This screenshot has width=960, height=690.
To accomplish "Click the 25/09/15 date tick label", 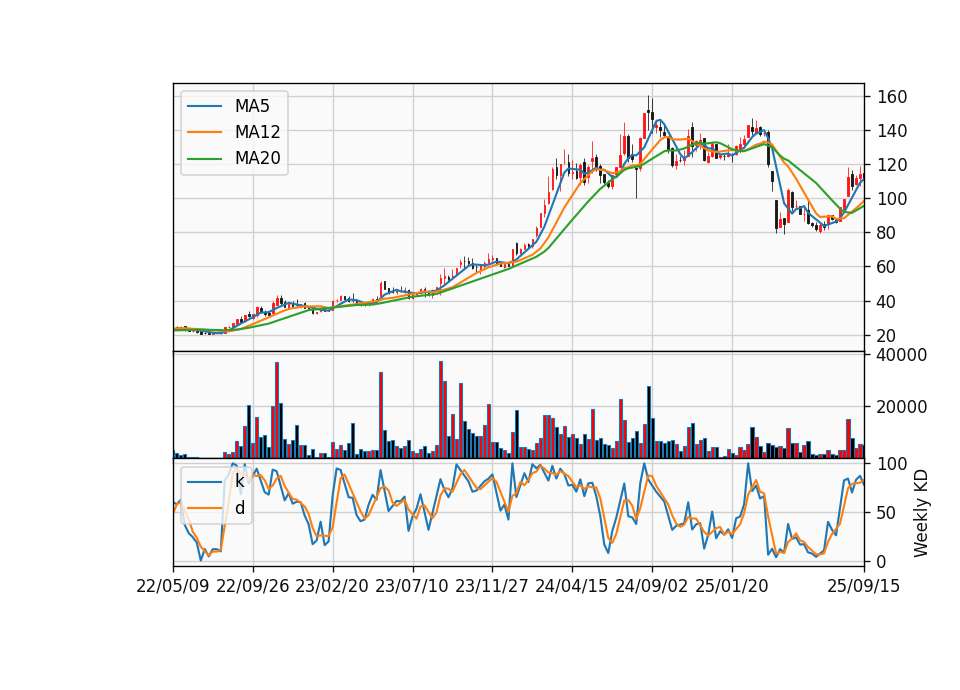I will (x=864, y=587).
